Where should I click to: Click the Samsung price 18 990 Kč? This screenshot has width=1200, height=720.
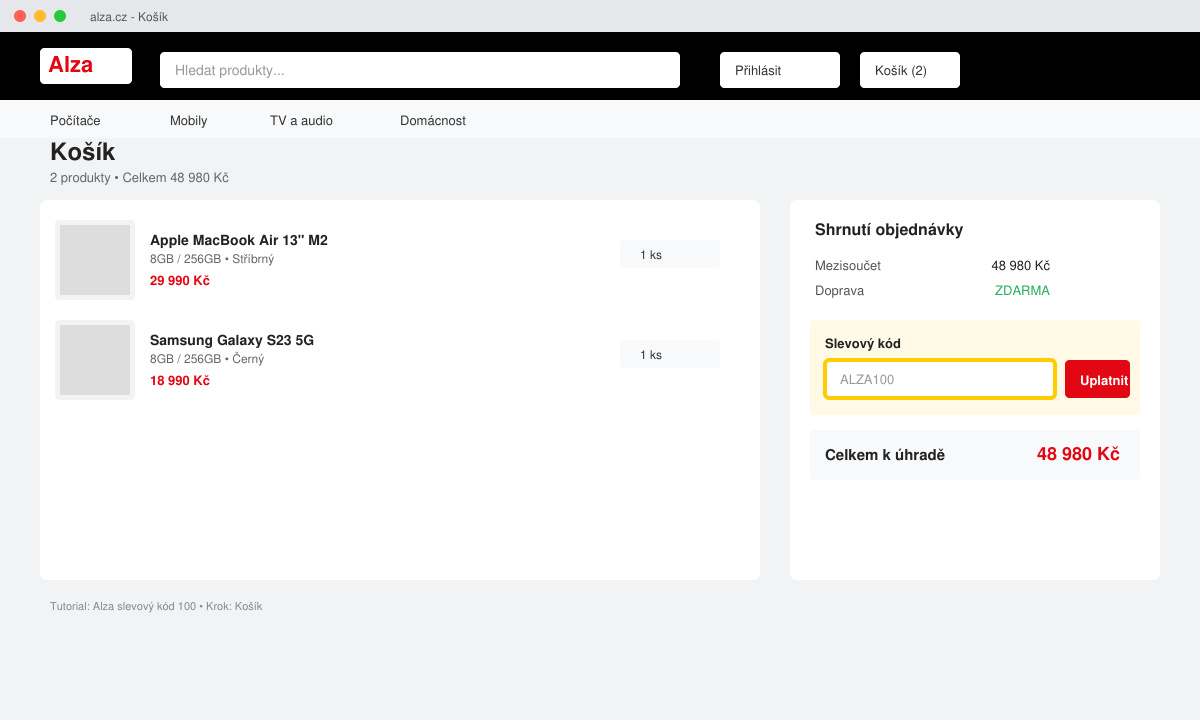(180, 381)
